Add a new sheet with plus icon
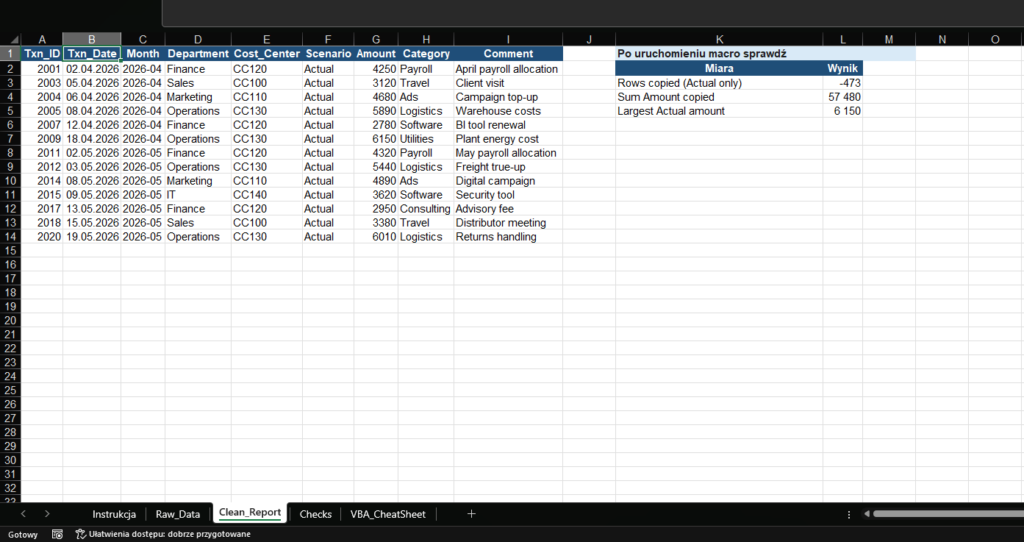Image resolution: width=1024 pixels, height=542 pixels. 471,514
